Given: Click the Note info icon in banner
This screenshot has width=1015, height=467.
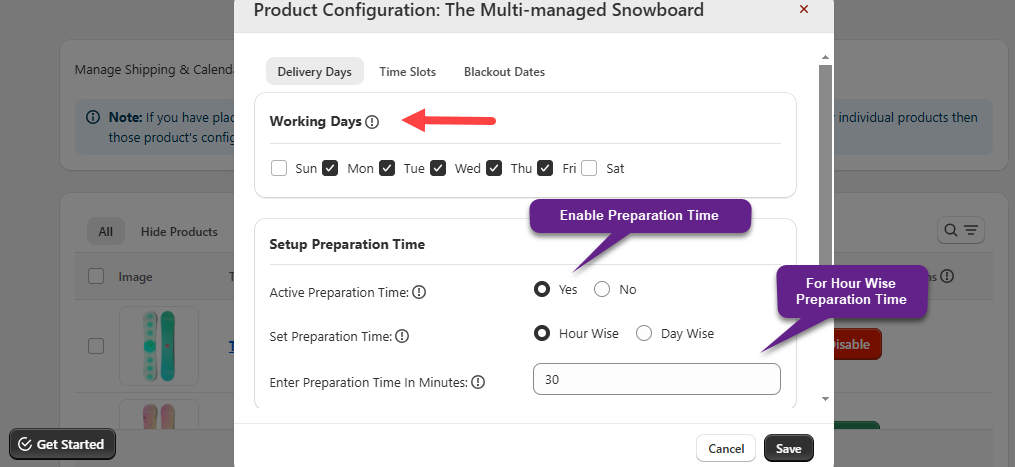Looking at the screenshot, I should [x=93, y=117].
